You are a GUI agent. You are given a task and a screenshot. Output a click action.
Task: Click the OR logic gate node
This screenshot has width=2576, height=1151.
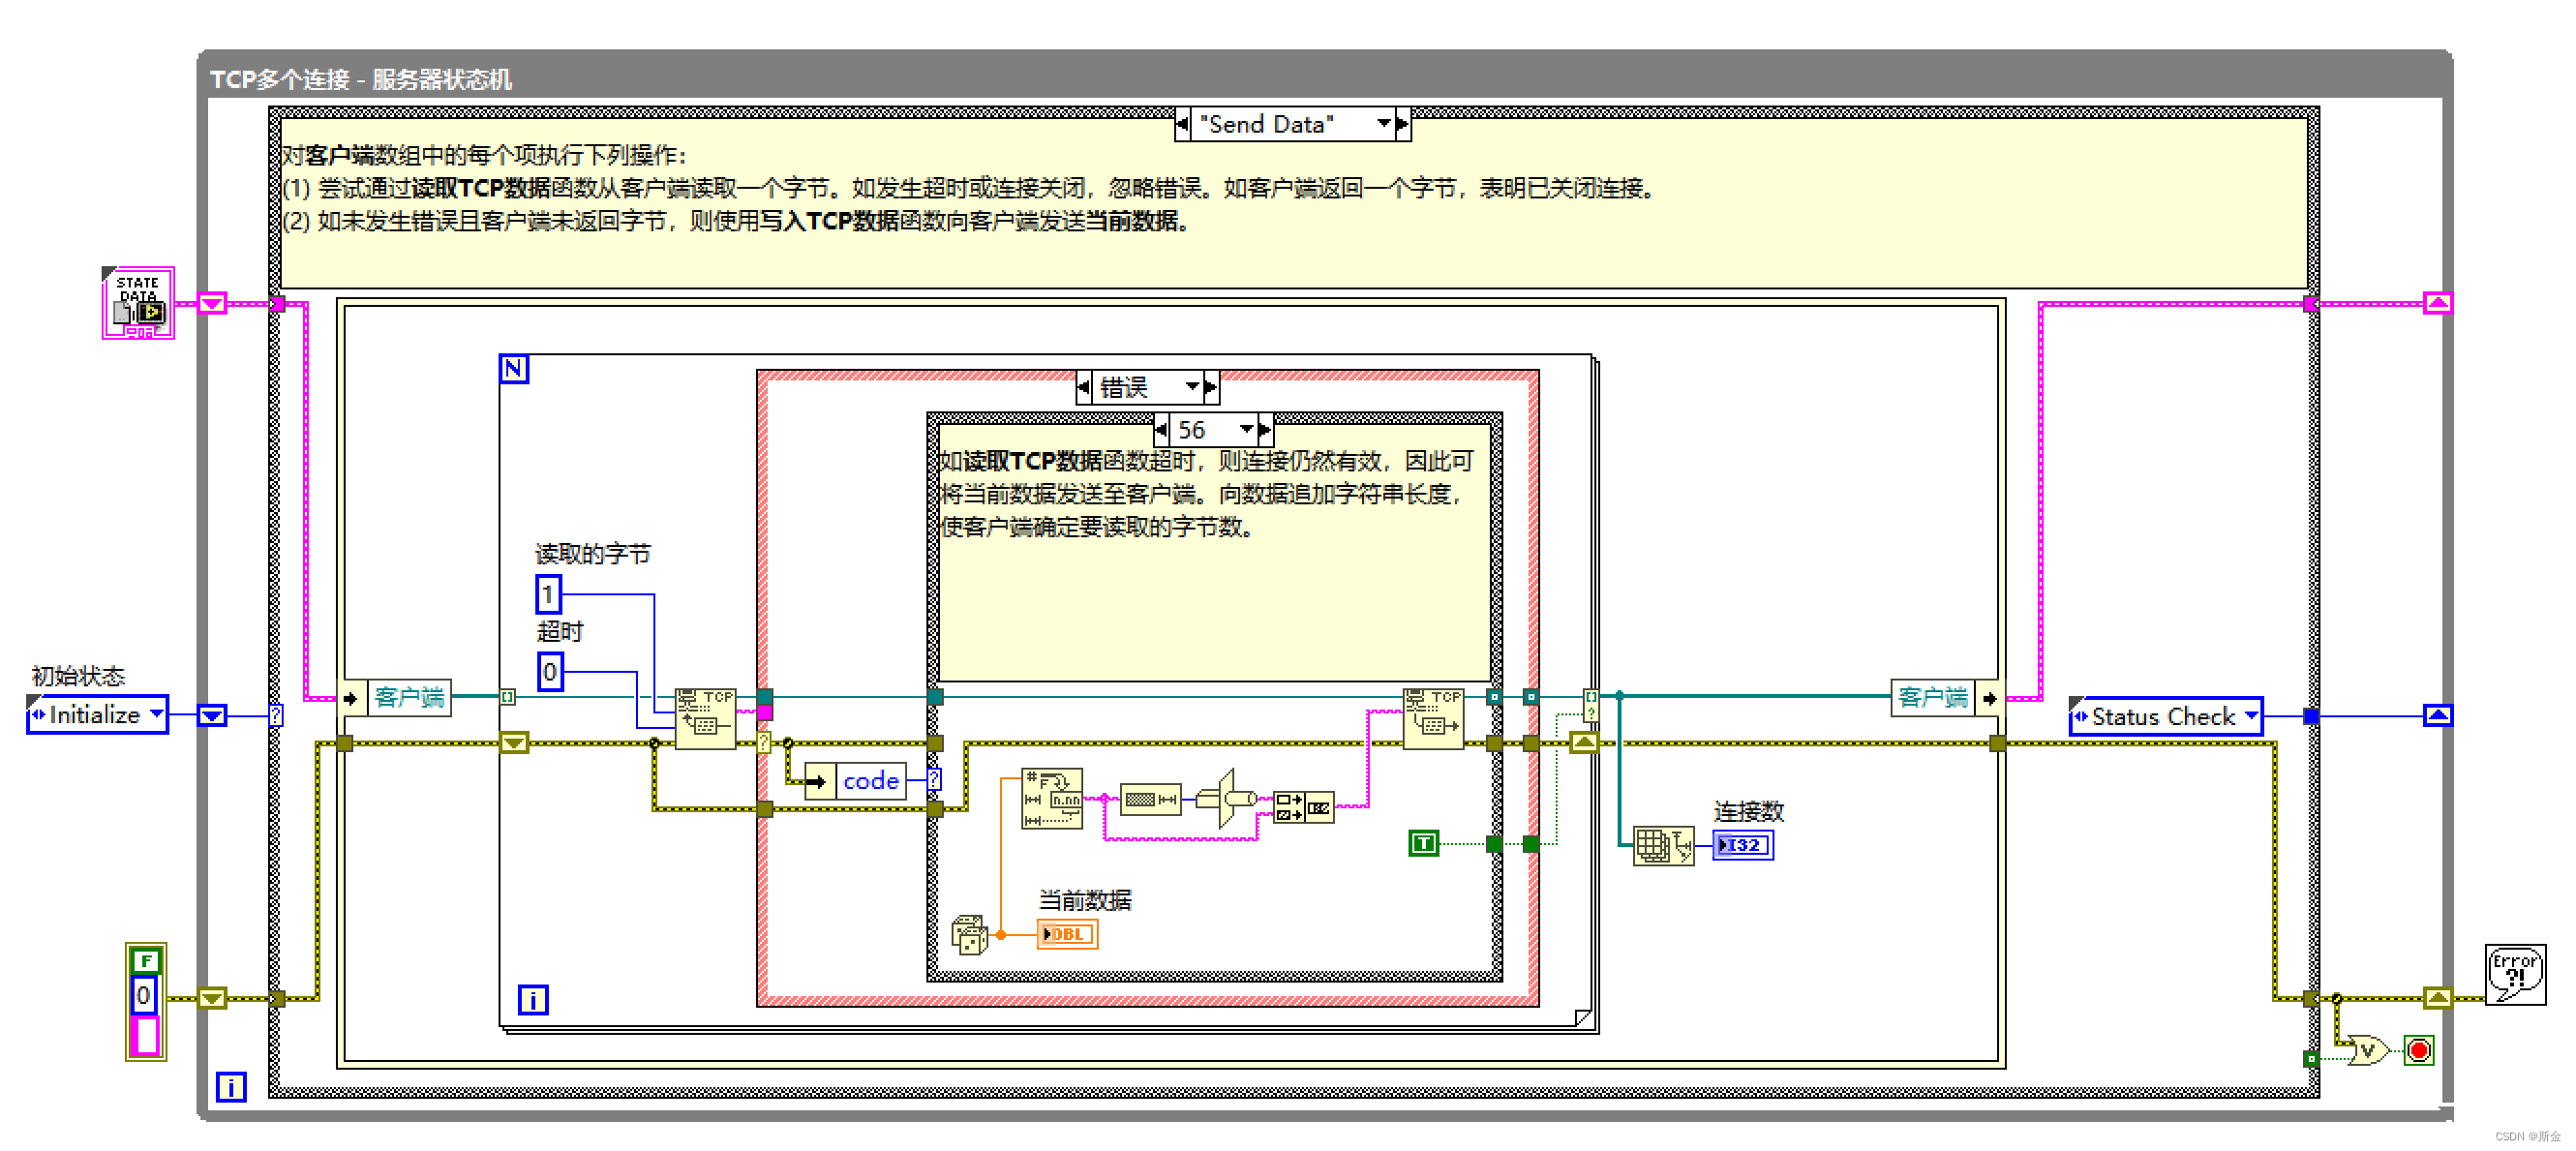pyautogui.click(x=2368, y=1050)
